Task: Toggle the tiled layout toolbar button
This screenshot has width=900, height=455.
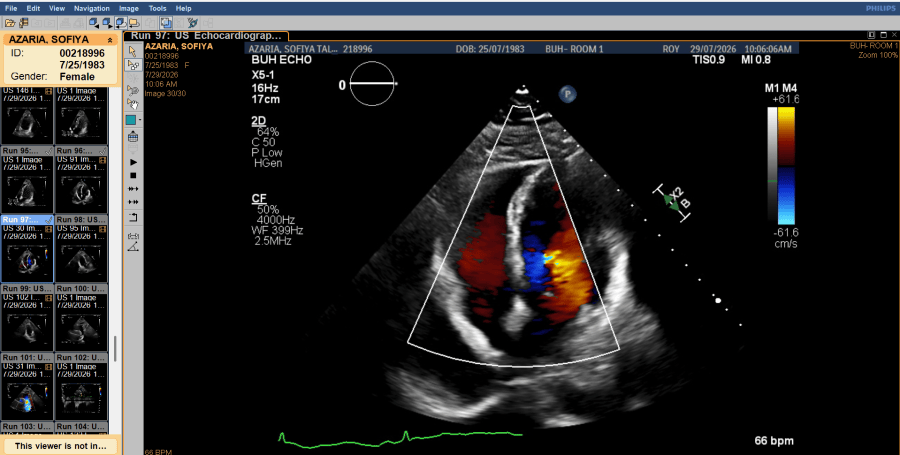Action: [x=166, y=23]
